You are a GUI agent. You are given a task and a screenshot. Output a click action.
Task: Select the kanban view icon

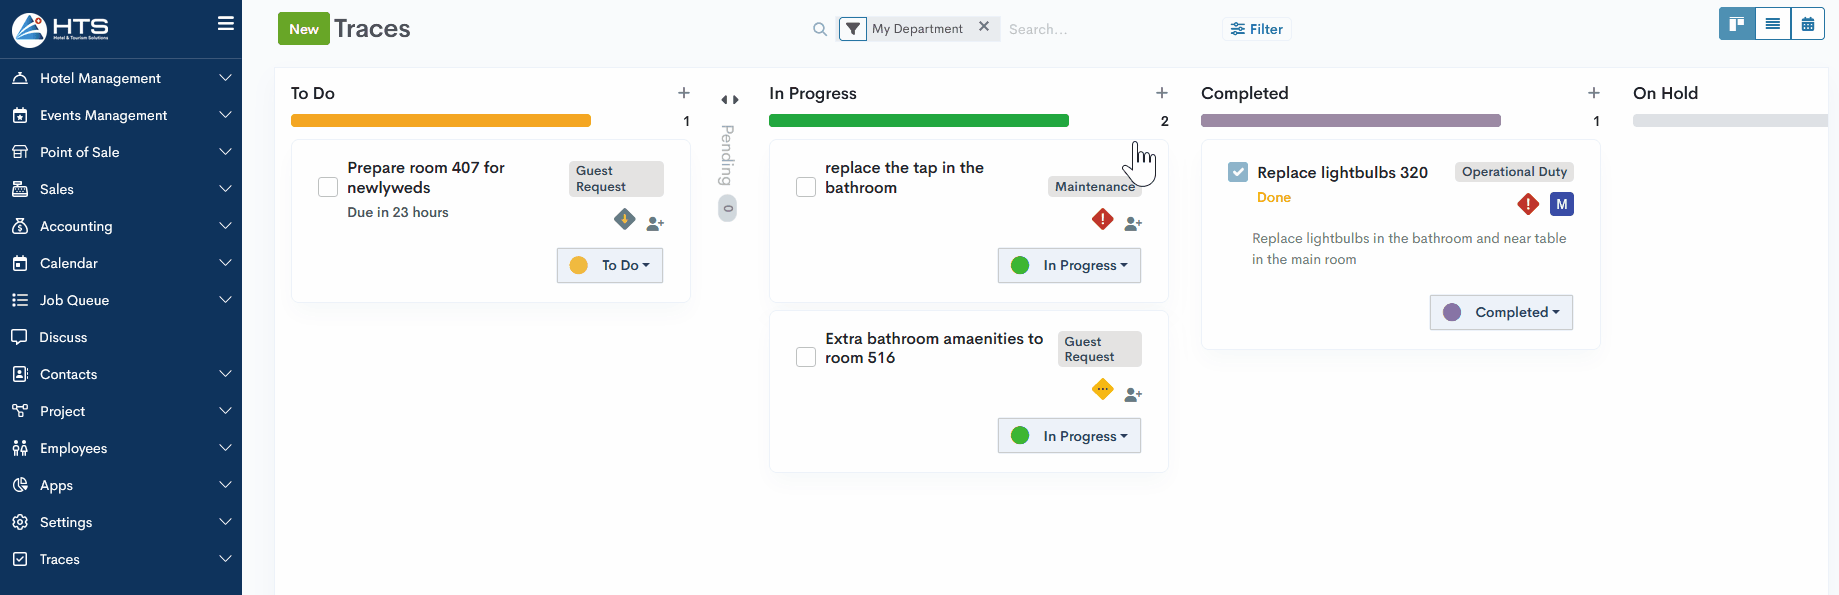click(x=1737, y=24)
